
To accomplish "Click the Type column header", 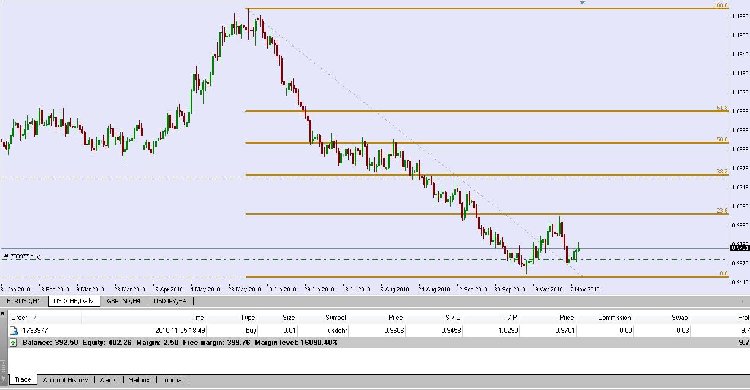I will (x=248, y=317).
